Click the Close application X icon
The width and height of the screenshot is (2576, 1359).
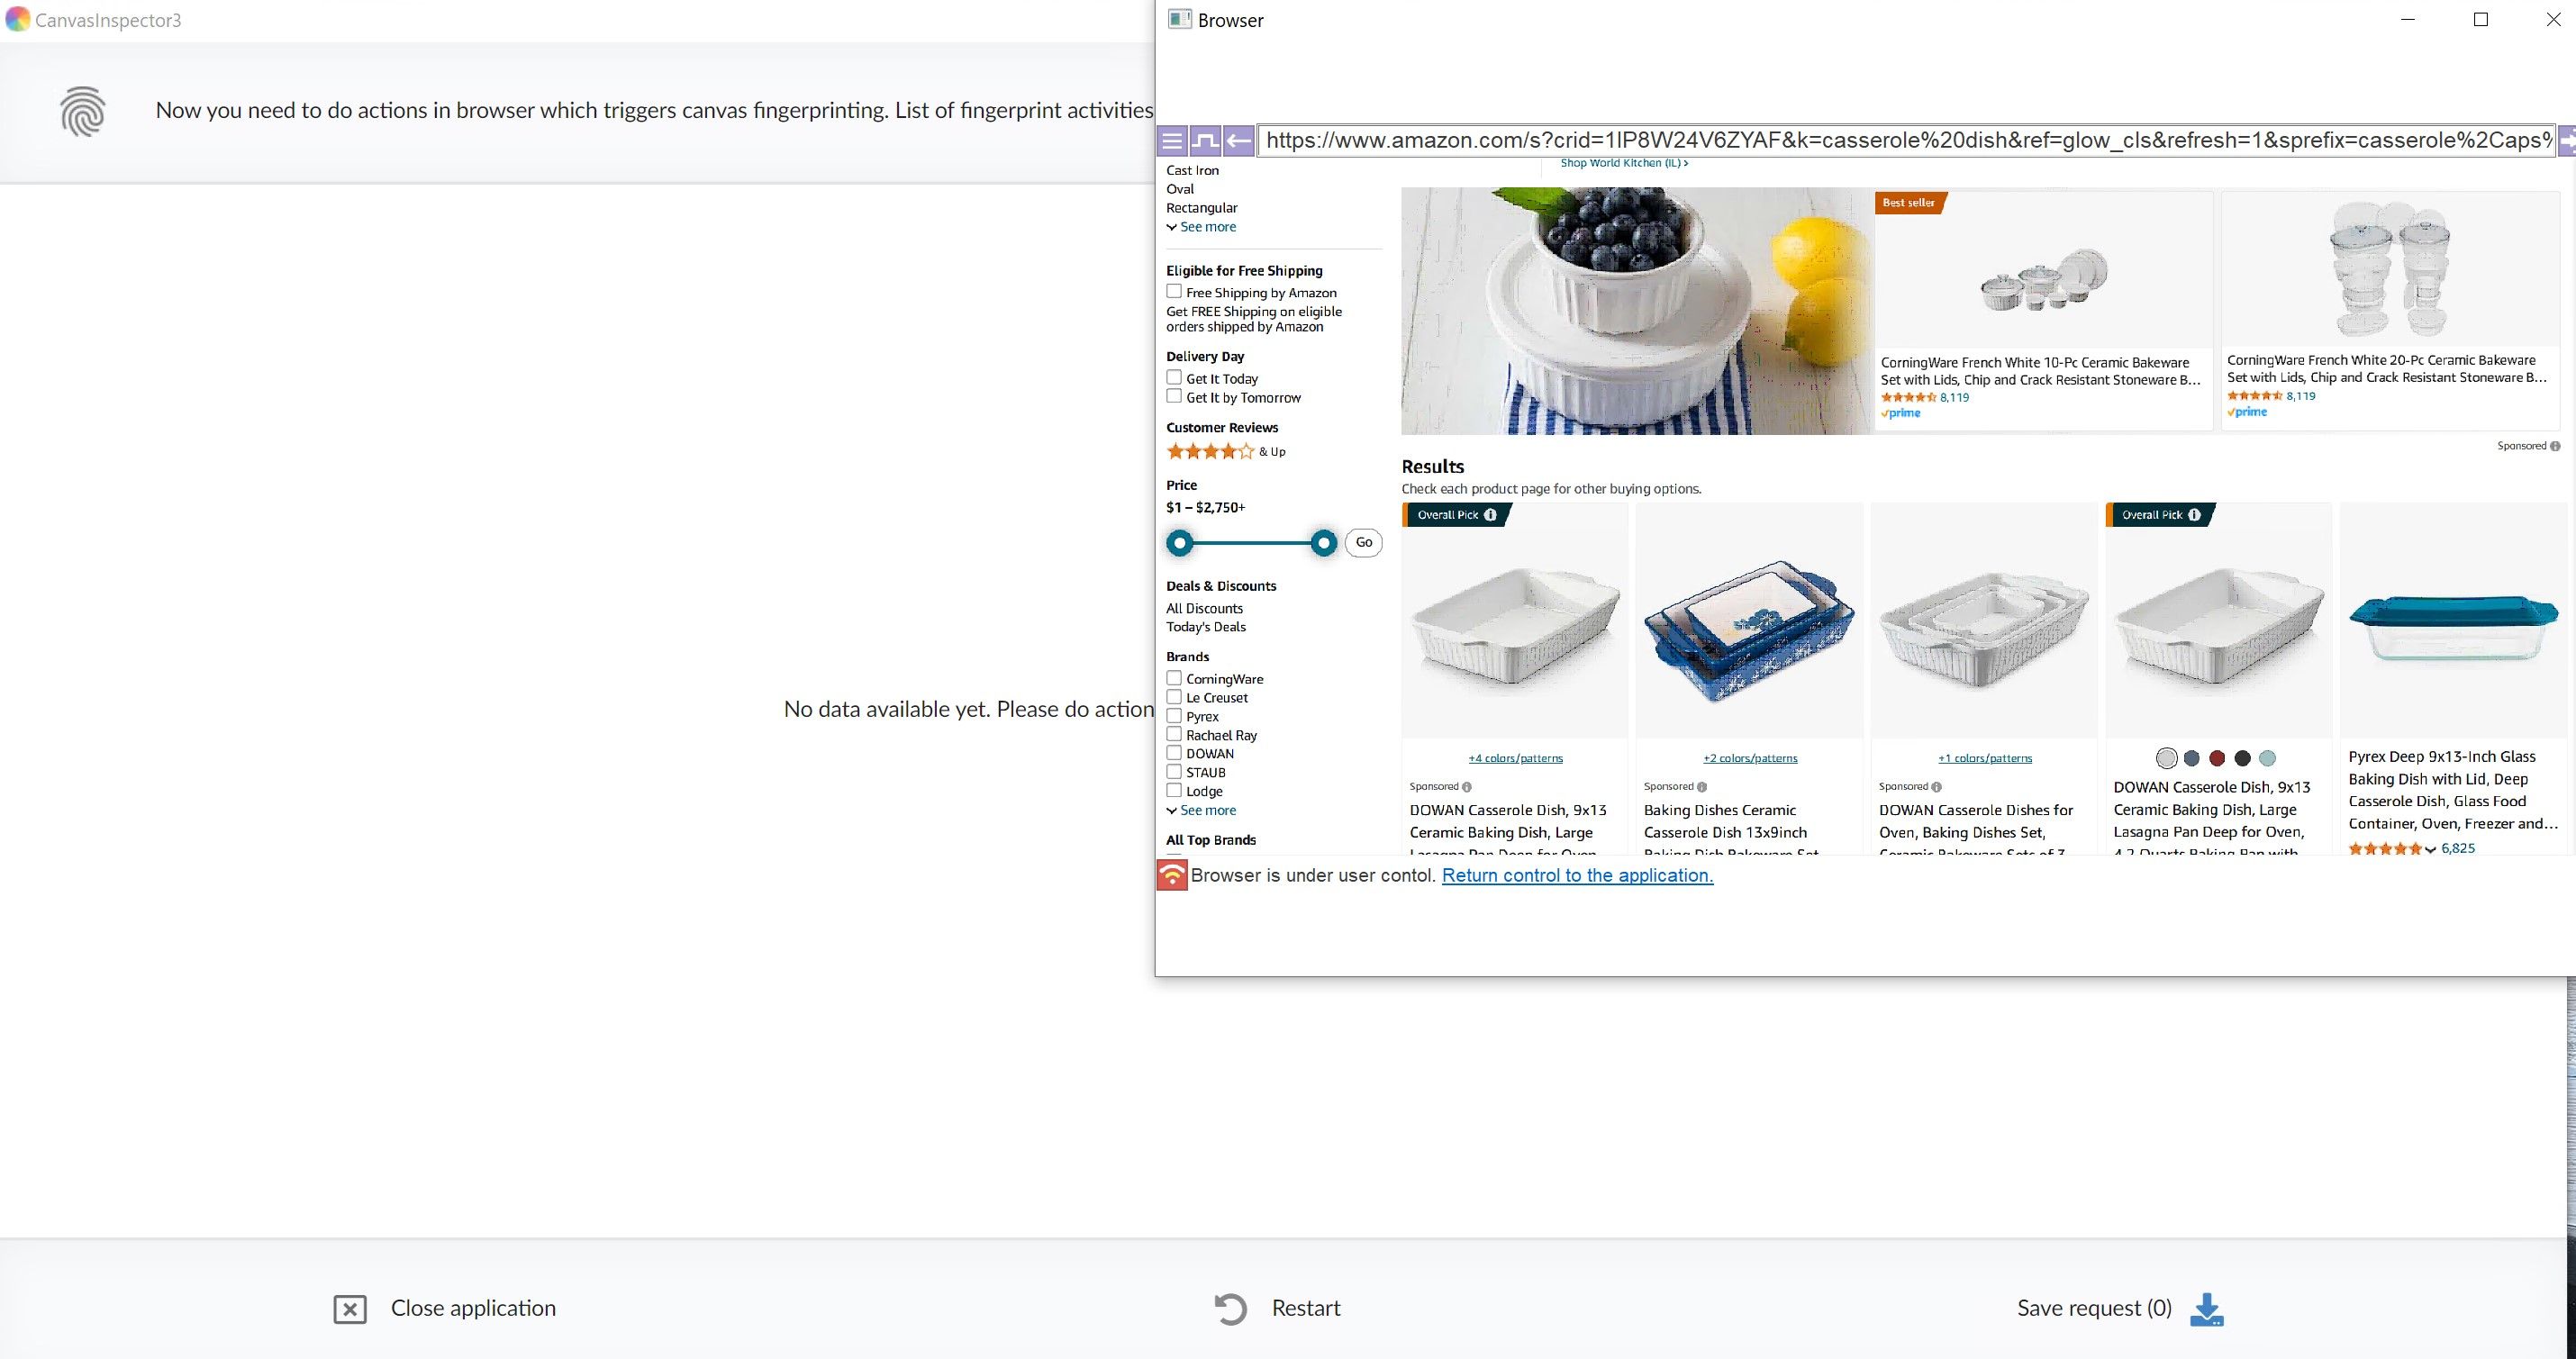point(350,1309)
